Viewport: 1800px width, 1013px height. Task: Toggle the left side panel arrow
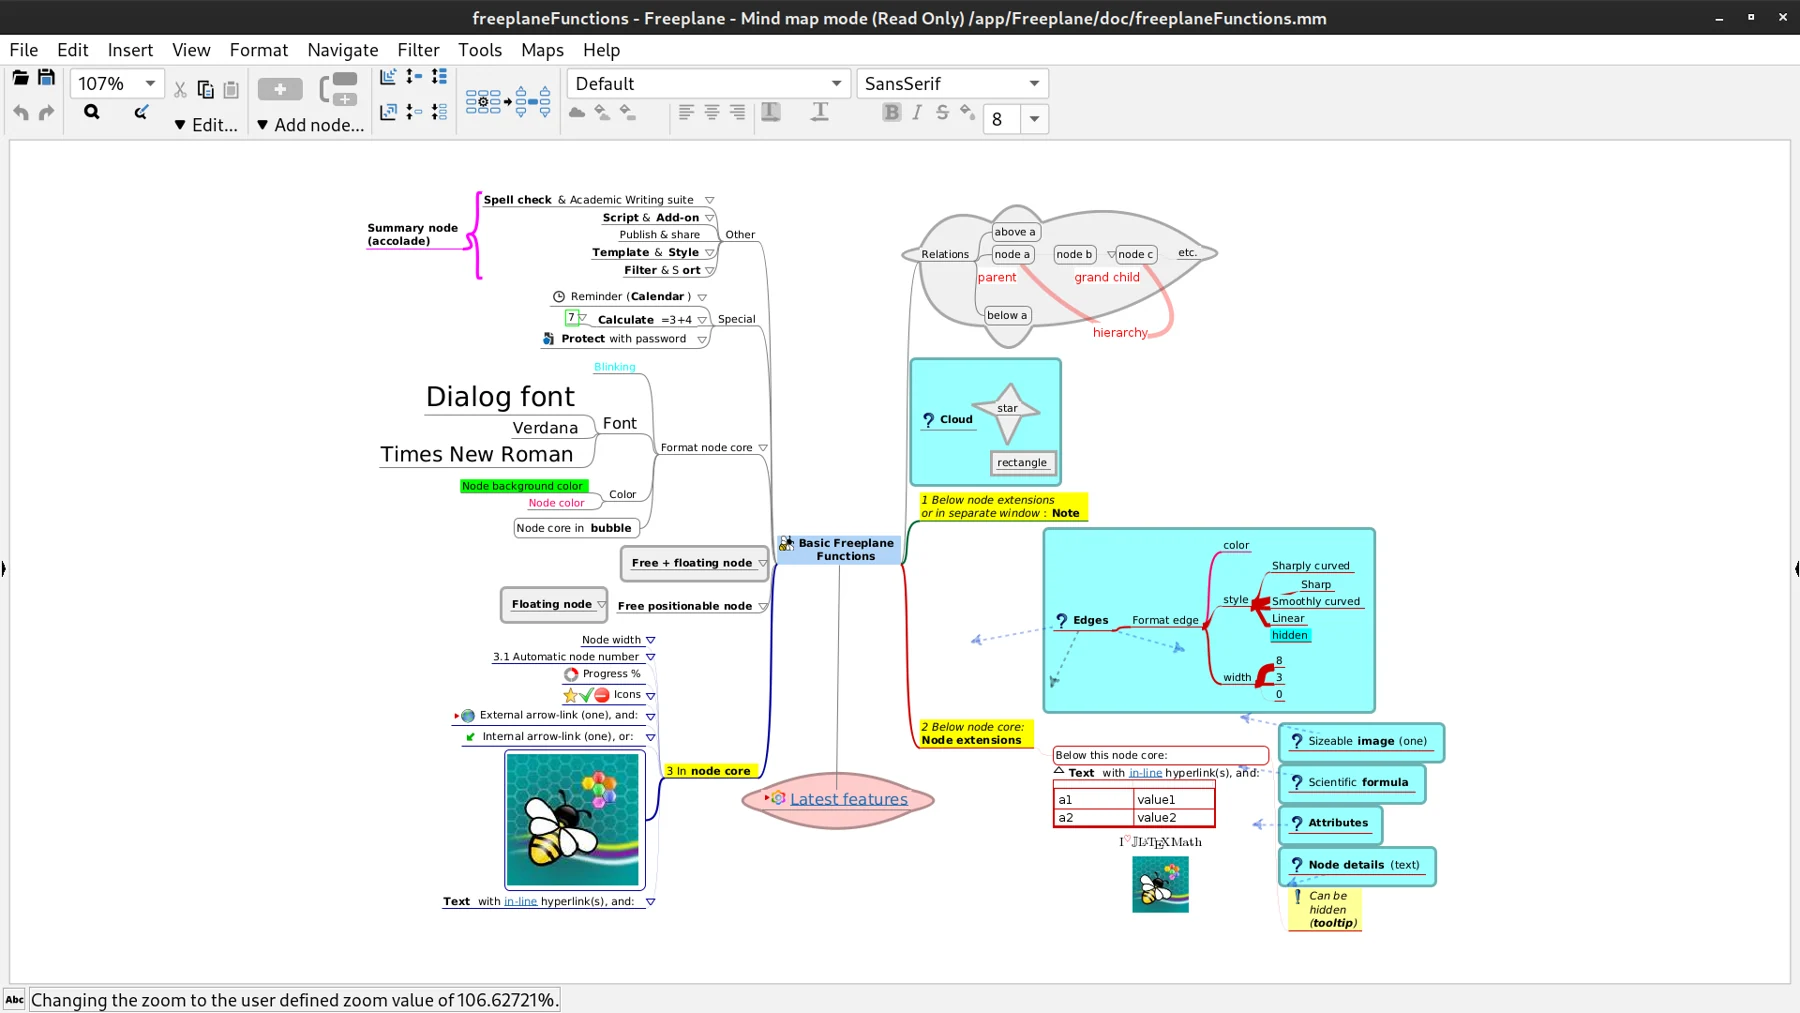pyautogui.click(x=4, y=569)
